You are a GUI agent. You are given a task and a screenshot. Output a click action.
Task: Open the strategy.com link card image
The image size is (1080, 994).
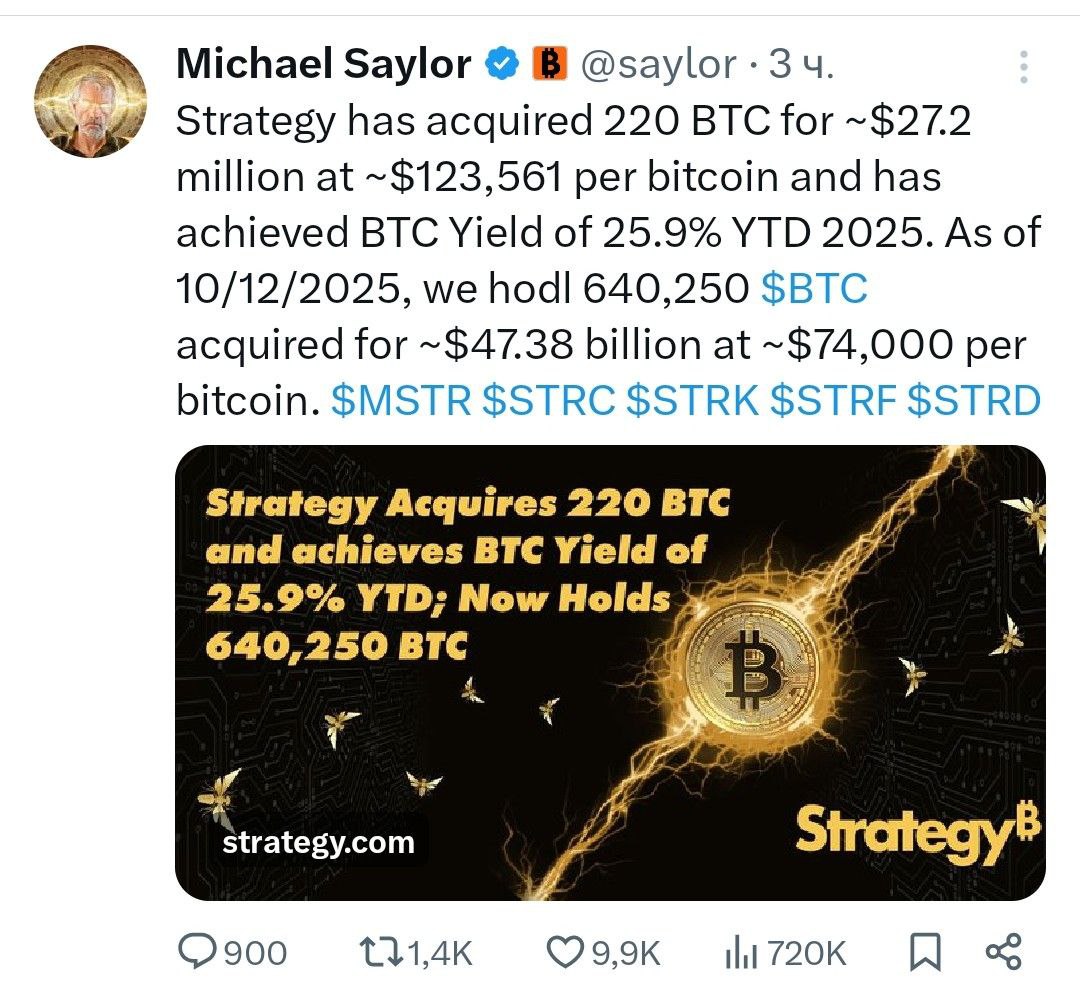coord(610,672)
